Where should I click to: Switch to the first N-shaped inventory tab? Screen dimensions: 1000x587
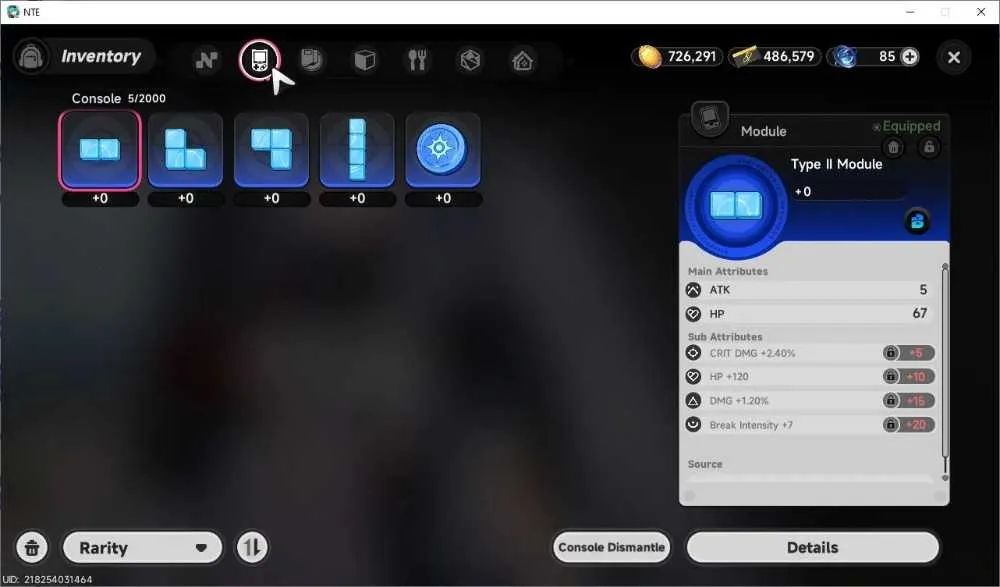(x=206, y=60)
